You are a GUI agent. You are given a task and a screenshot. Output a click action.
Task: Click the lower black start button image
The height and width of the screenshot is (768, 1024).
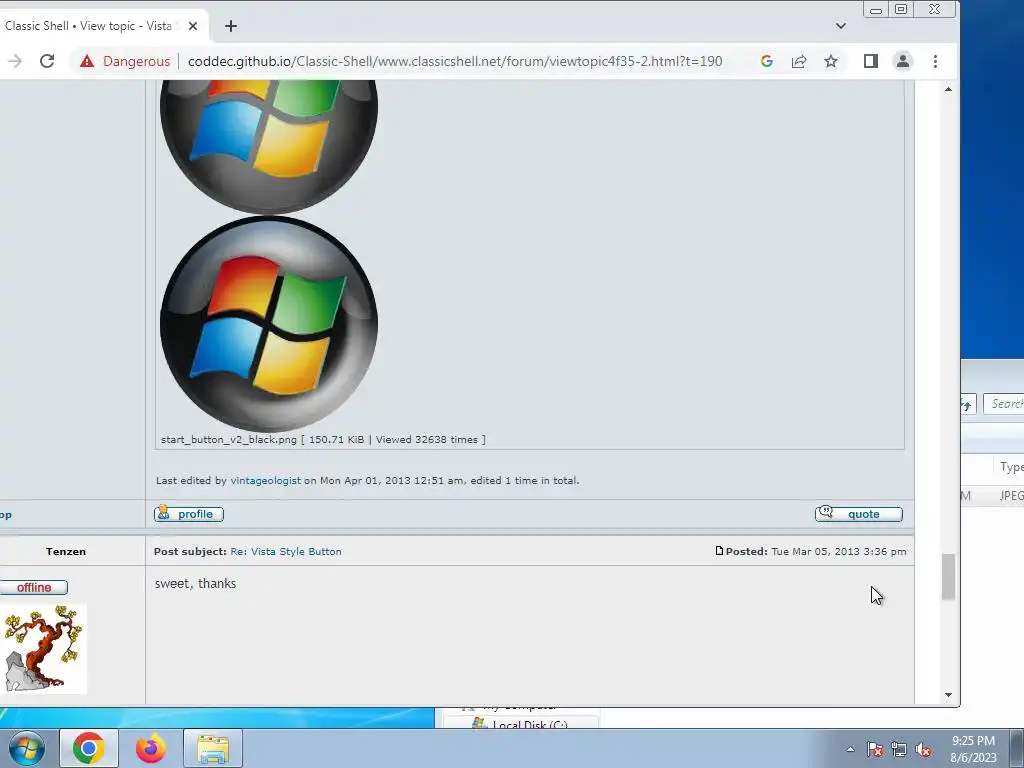[x=268, y=324]
